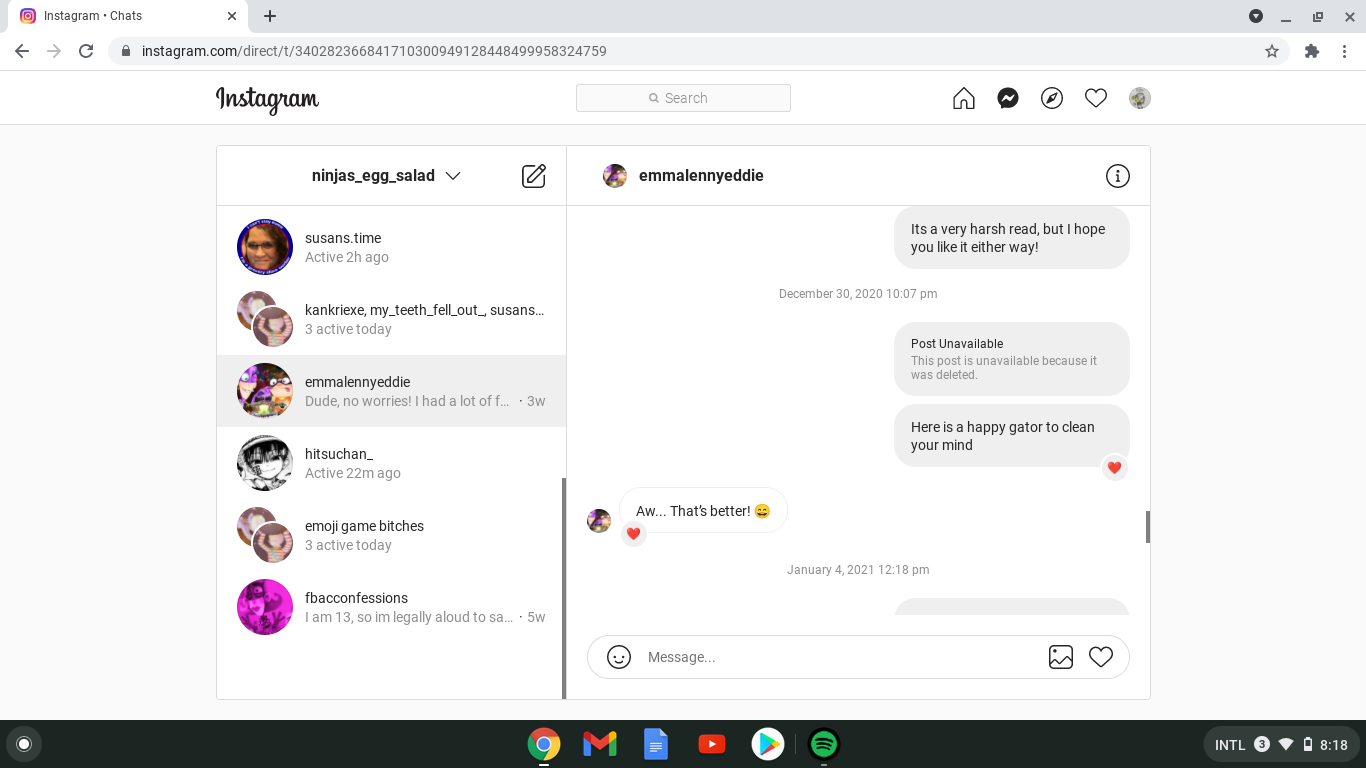Open Chrome extensions puzzle icon

[1312, 51]
